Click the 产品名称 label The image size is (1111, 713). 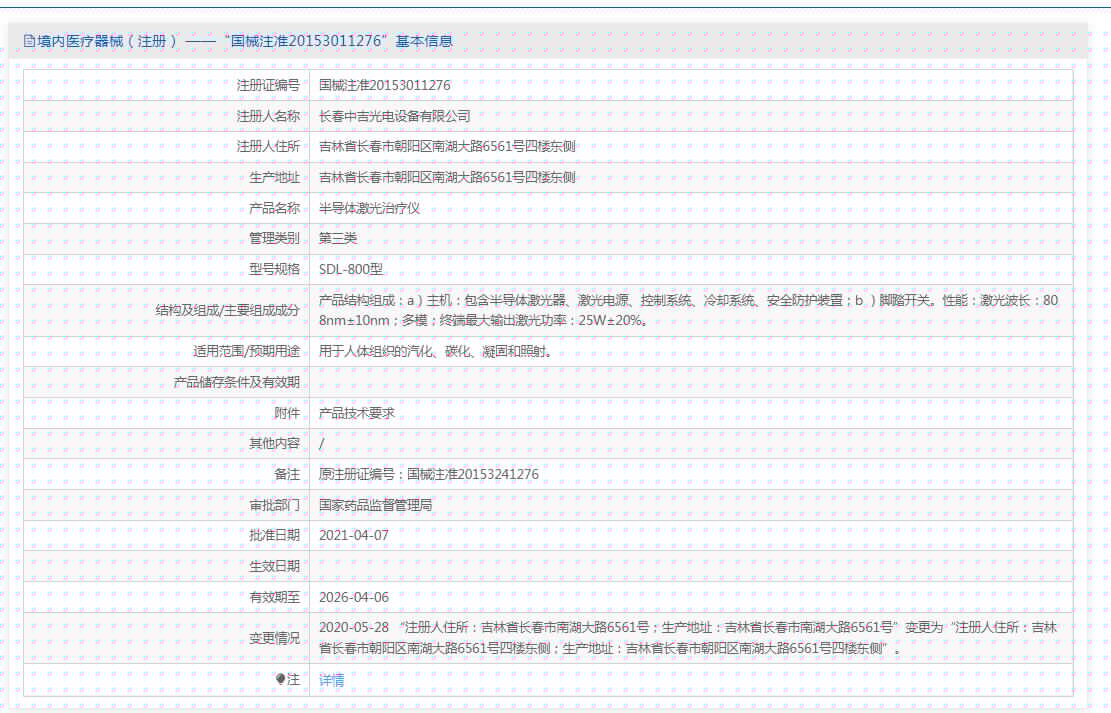pos(274,208)
